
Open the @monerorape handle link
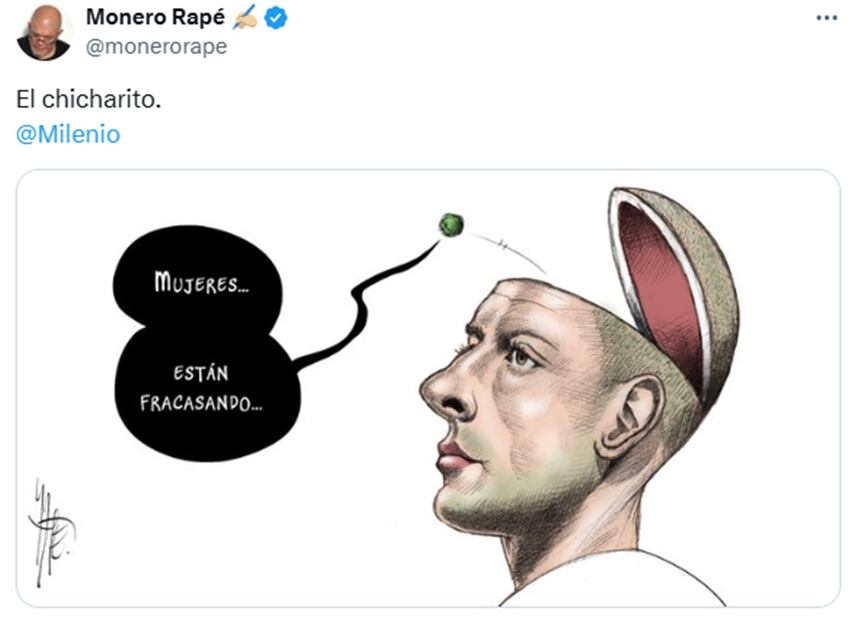point(156,47)
